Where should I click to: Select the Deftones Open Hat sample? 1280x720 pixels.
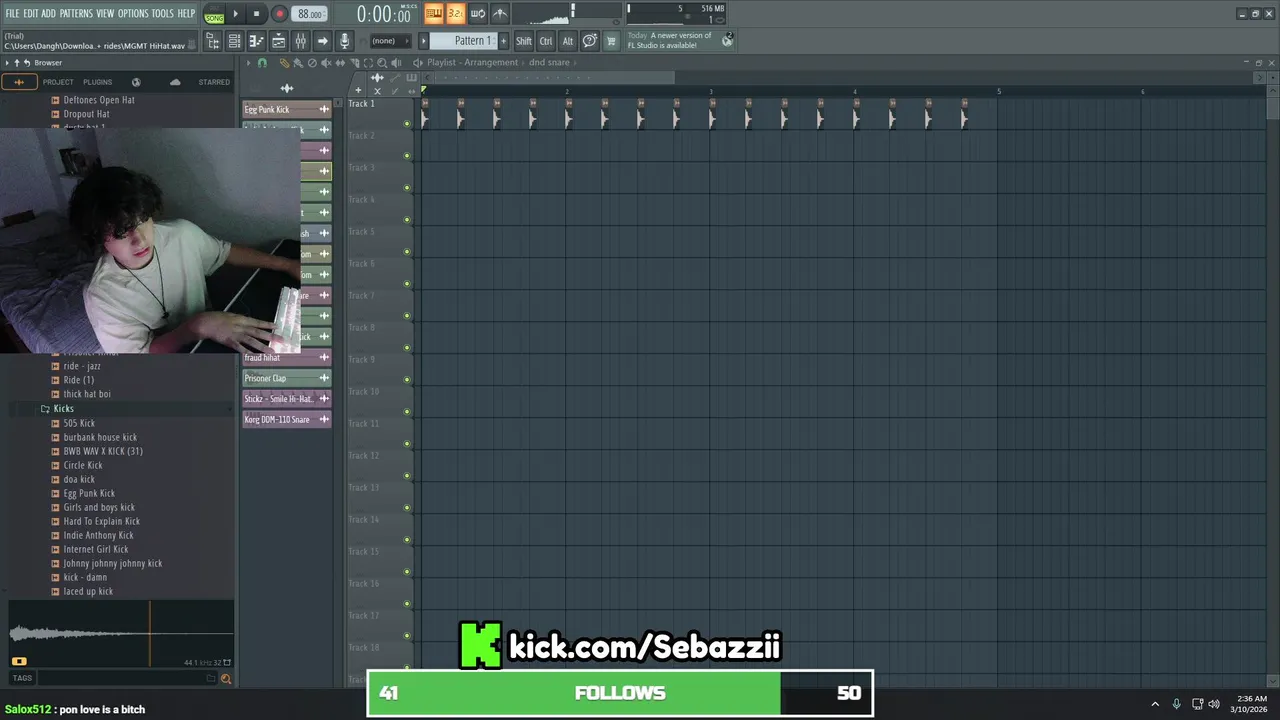(x=98, y=100)
